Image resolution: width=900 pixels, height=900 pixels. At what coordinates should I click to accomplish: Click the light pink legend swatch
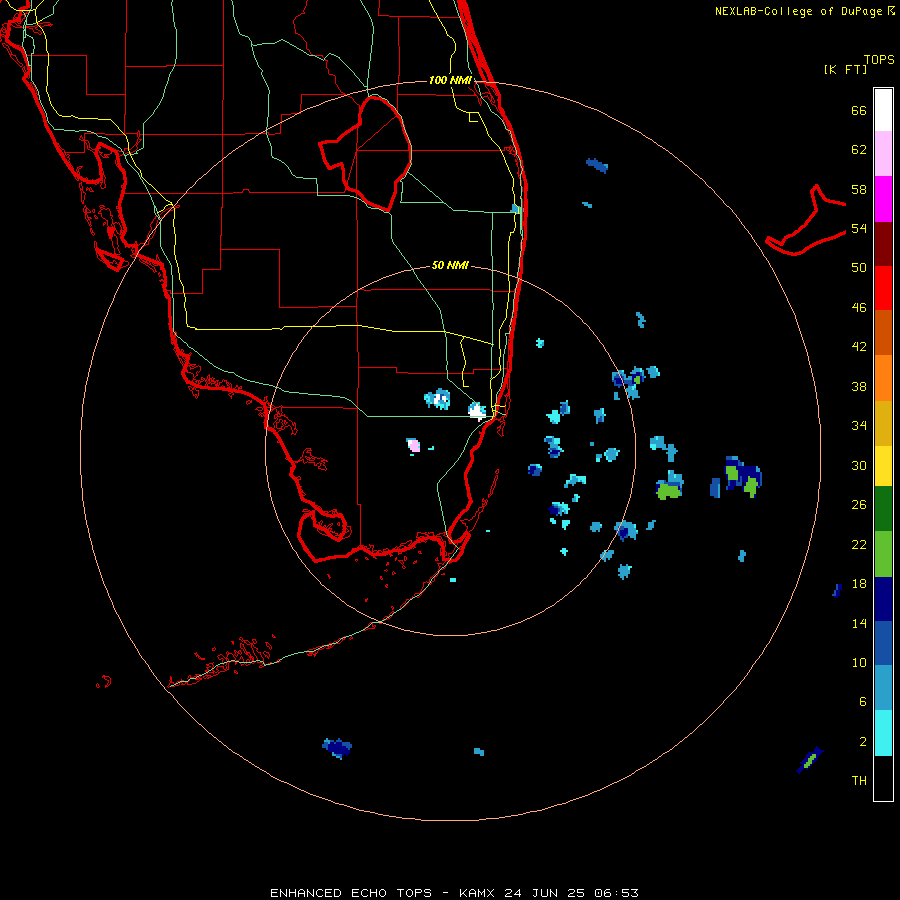[x=883, y=154]
